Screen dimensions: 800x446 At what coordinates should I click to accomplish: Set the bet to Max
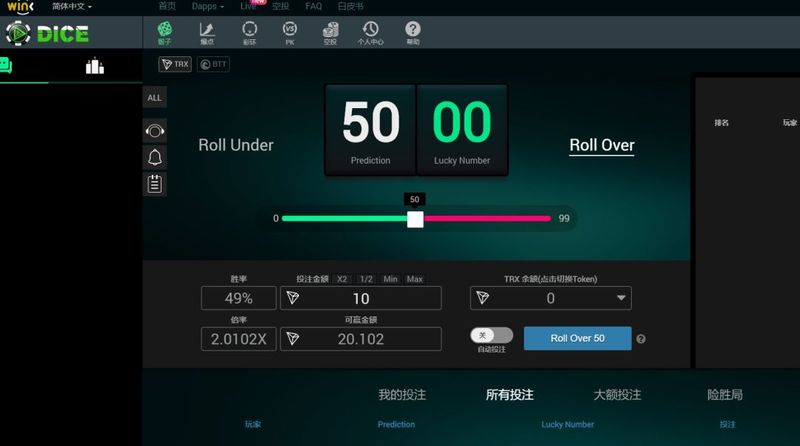pos(415,279)
